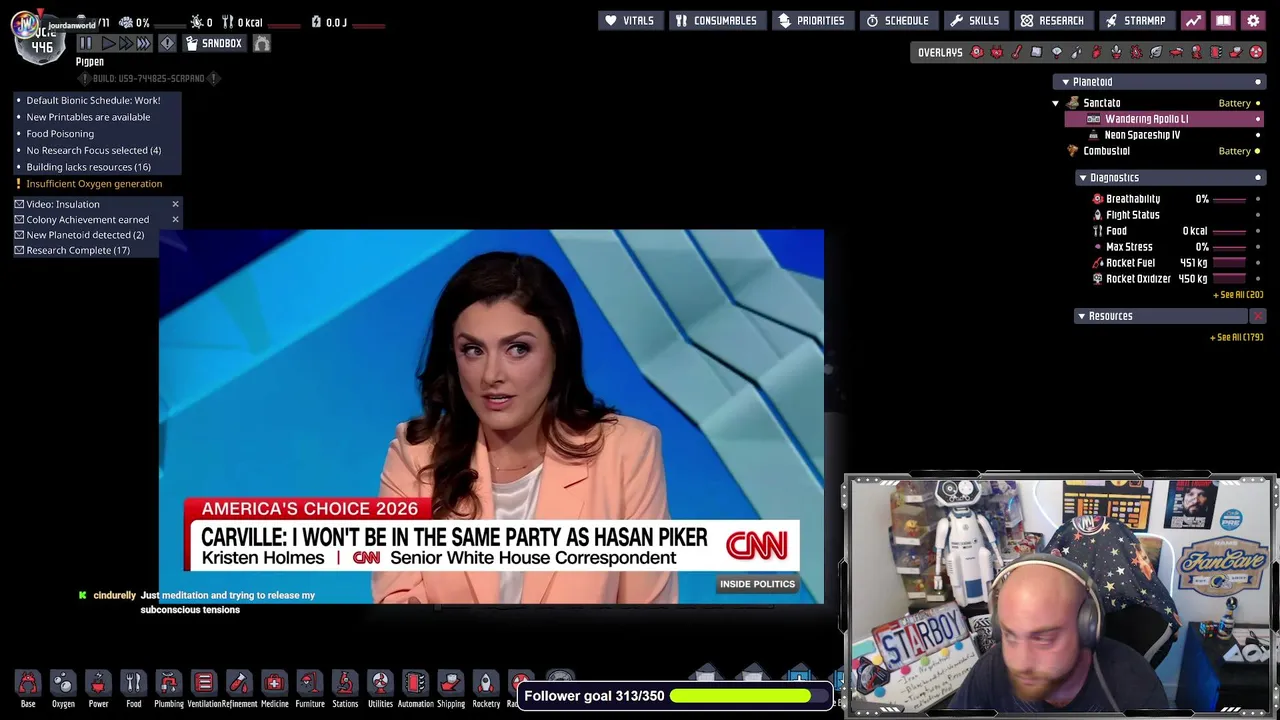Expand resources with See All (179)
Viewport: 1280px width, 720px height.
(1237, 337)
